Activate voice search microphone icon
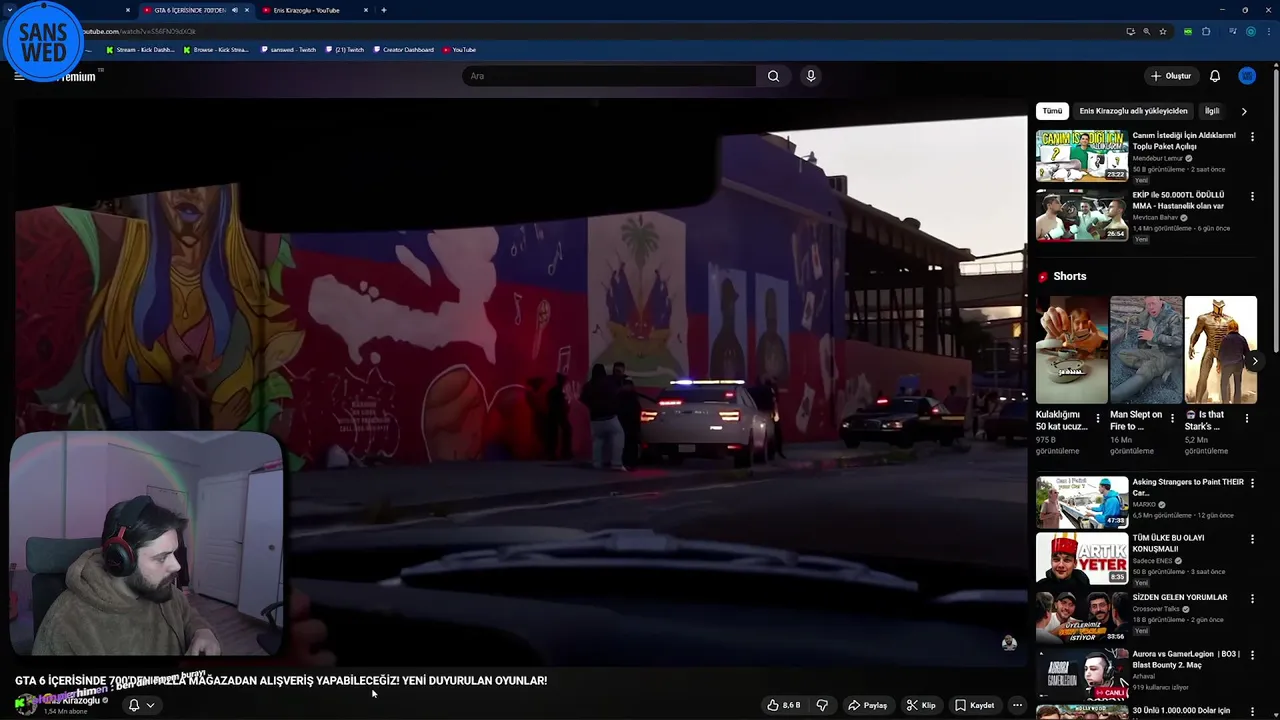 tap(811, 76)
